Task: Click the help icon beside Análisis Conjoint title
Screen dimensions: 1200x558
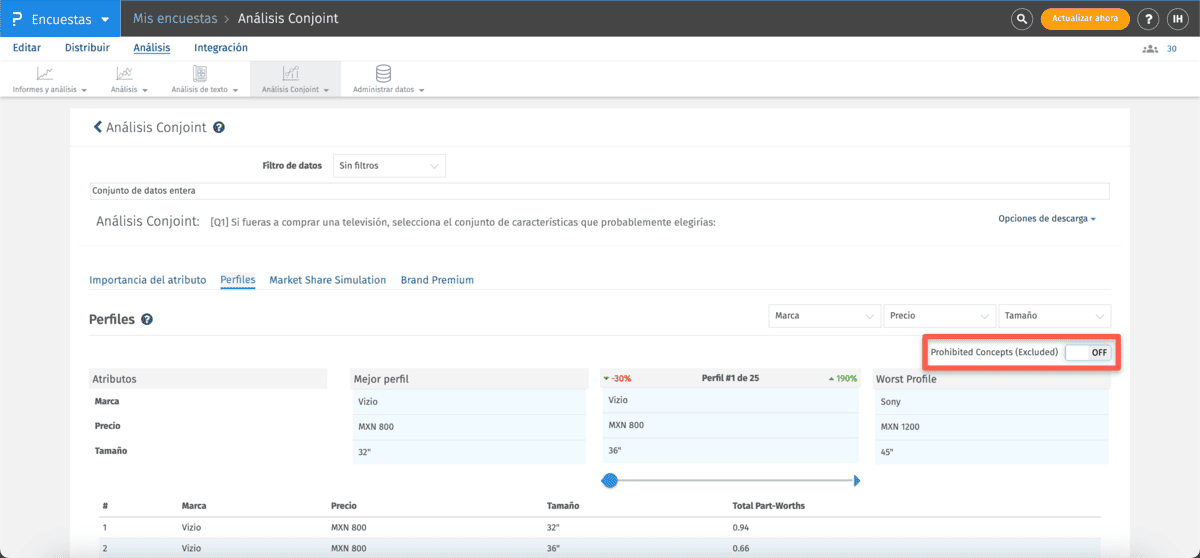Action: pyautogui.click(x=219, y=128)
